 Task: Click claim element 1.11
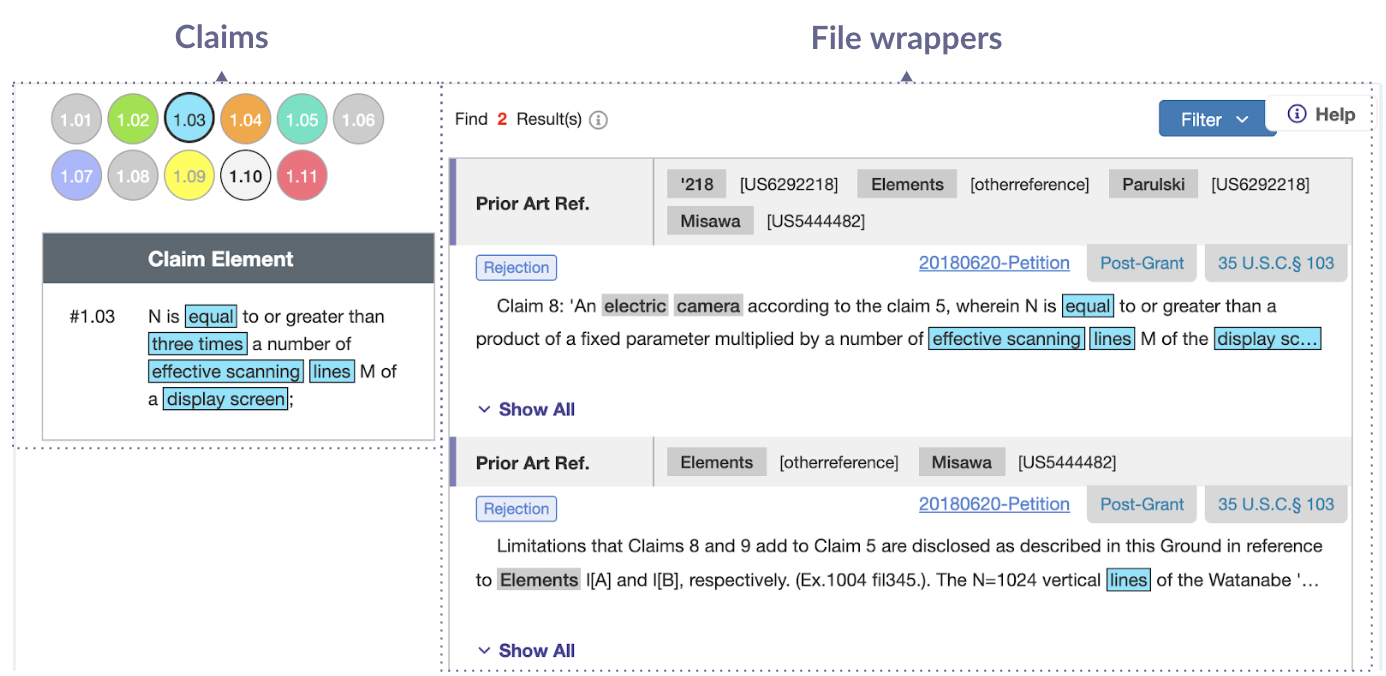click(302, 175)
